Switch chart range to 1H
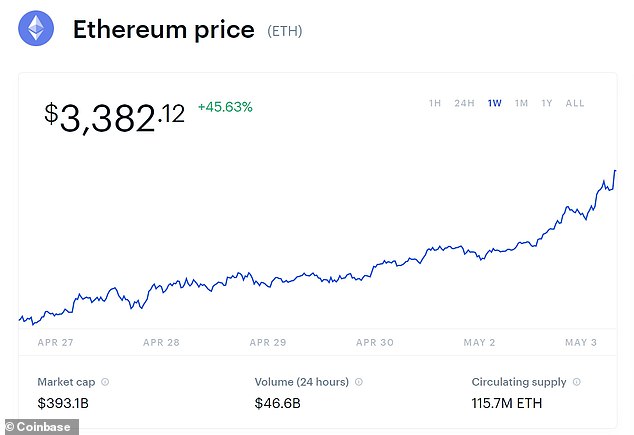This screenshot has height=435, width=634. pos(435,103)
